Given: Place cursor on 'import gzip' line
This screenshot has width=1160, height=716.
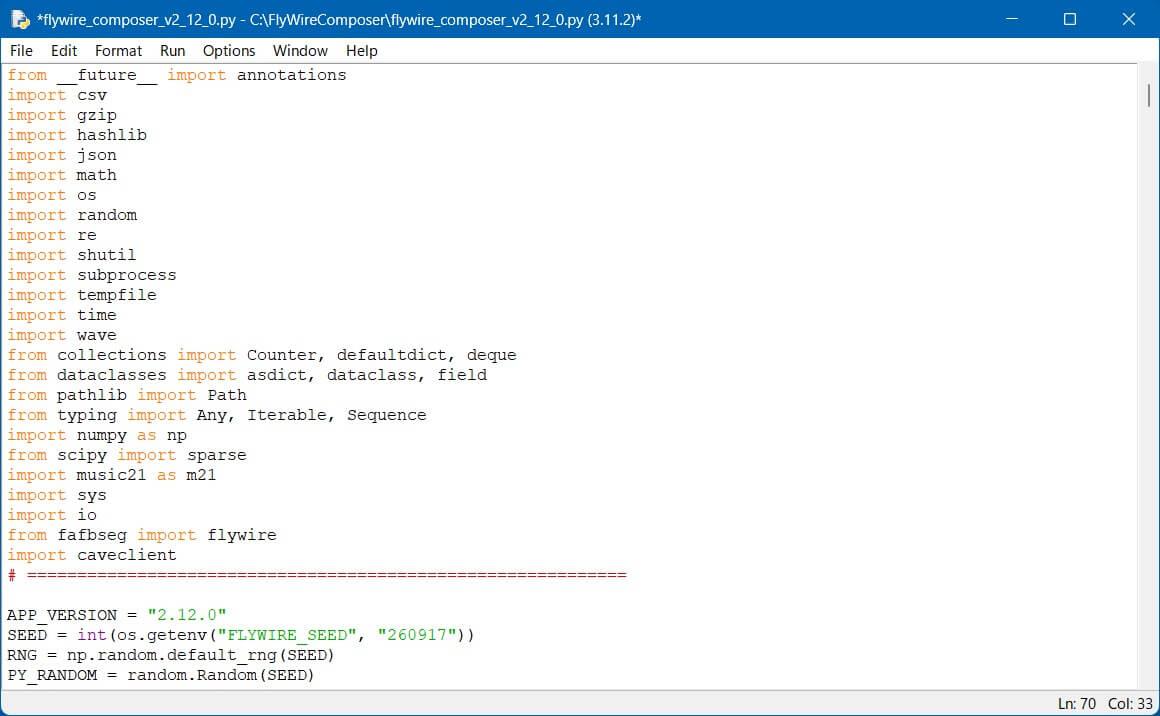Looking at the screenshot, I should click(x=62, y=115).
